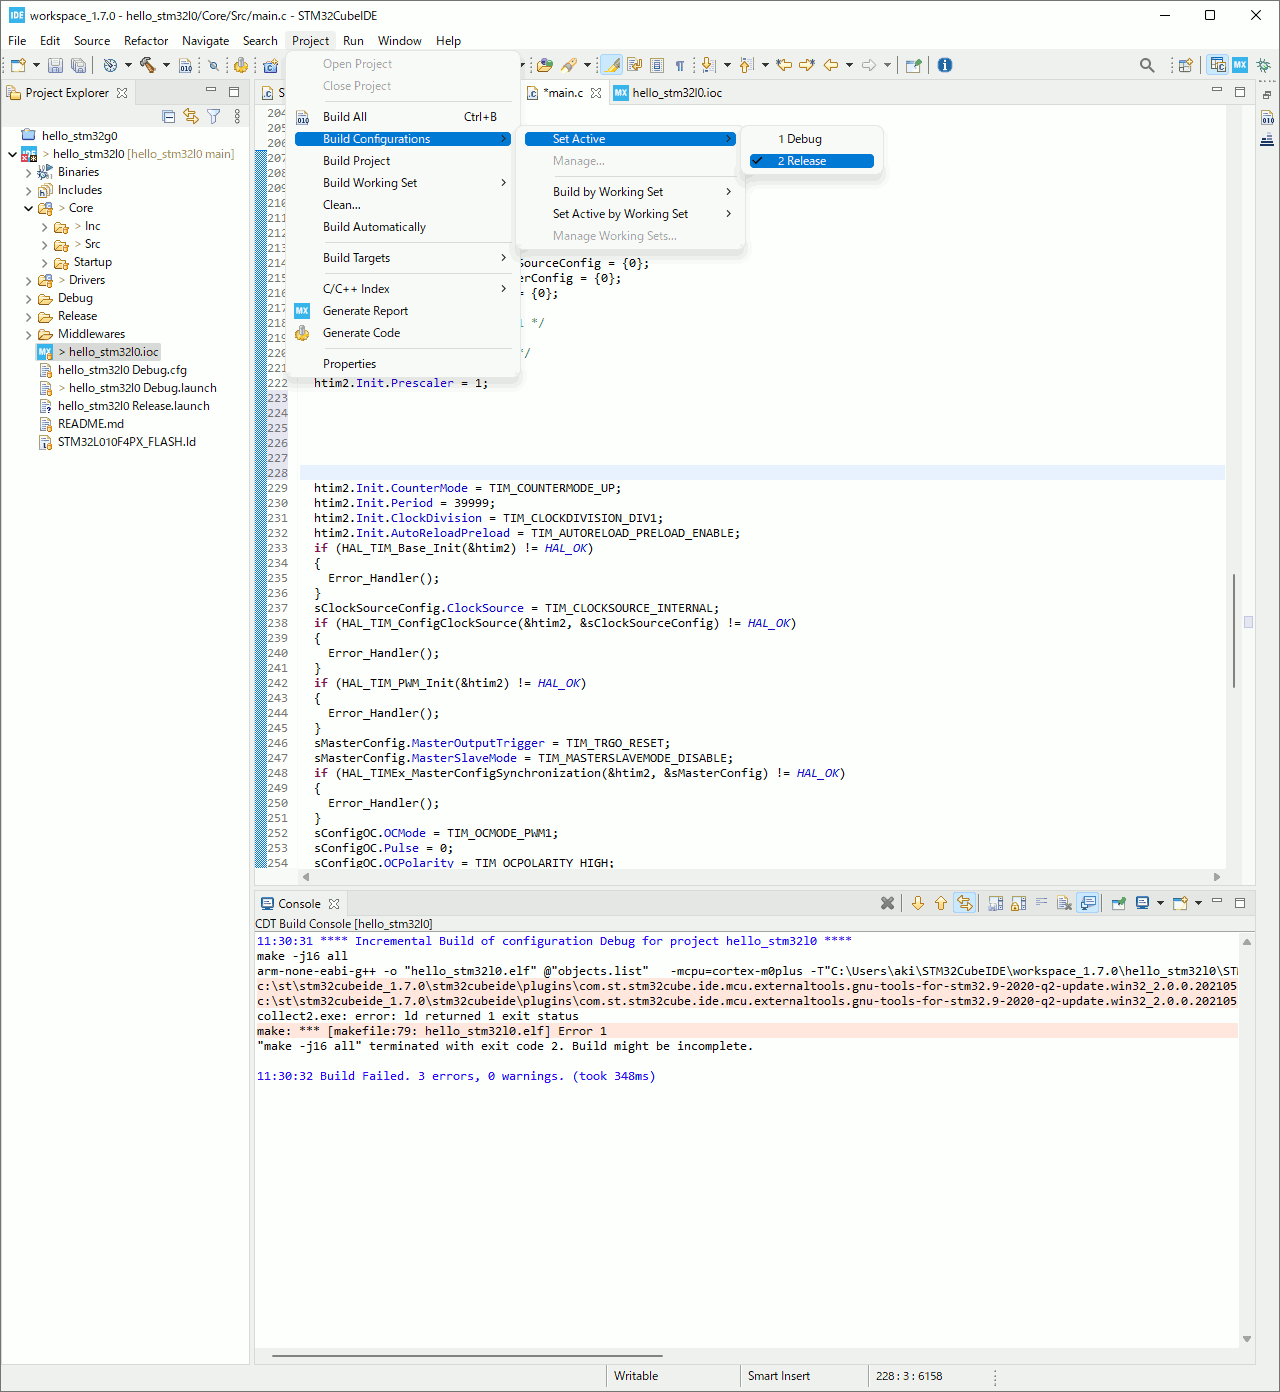Click the console vertical scrollbar down arrow
Image resolution: width=1280 pixels, height=1392 pixels.
coord(1247,1339)
